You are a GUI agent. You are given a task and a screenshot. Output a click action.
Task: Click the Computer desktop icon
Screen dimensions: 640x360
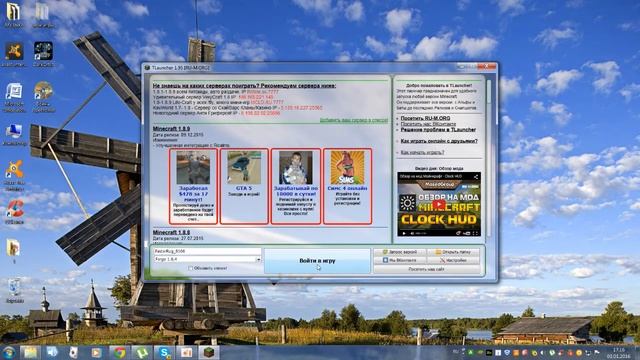[15, 135]
